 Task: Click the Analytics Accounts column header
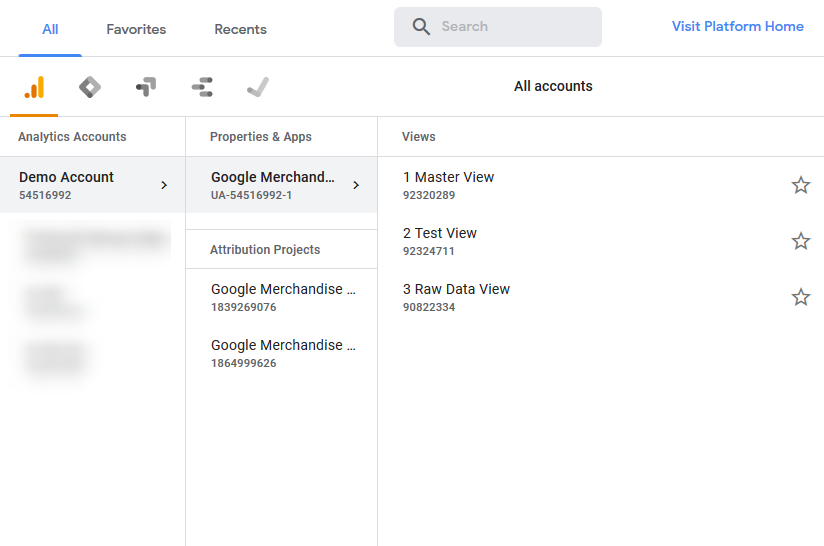click(x=72, y=137)
